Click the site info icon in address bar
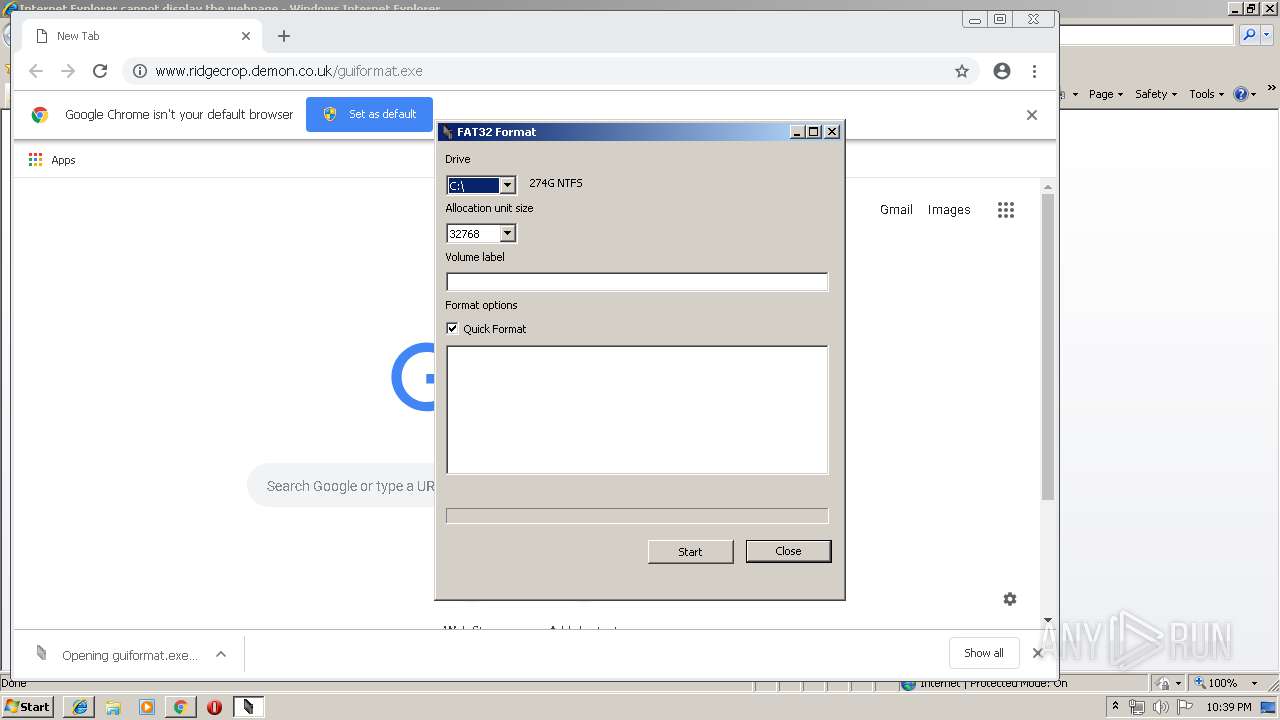The width and height of the screenshot is (1280, 720). coord(140,71)
